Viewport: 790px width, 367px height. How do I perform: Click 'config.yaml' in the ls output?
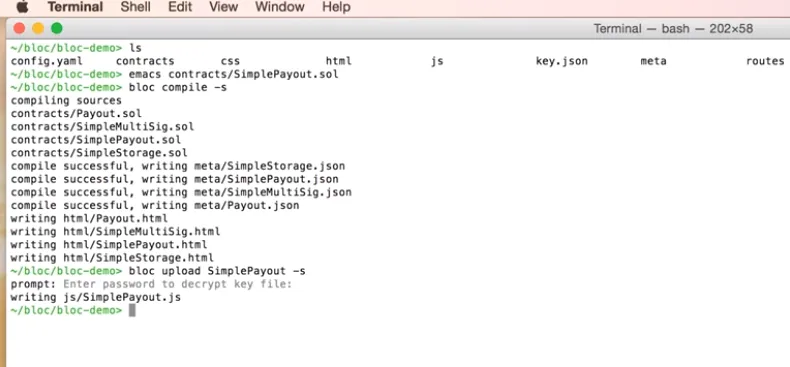pos(47,62)
